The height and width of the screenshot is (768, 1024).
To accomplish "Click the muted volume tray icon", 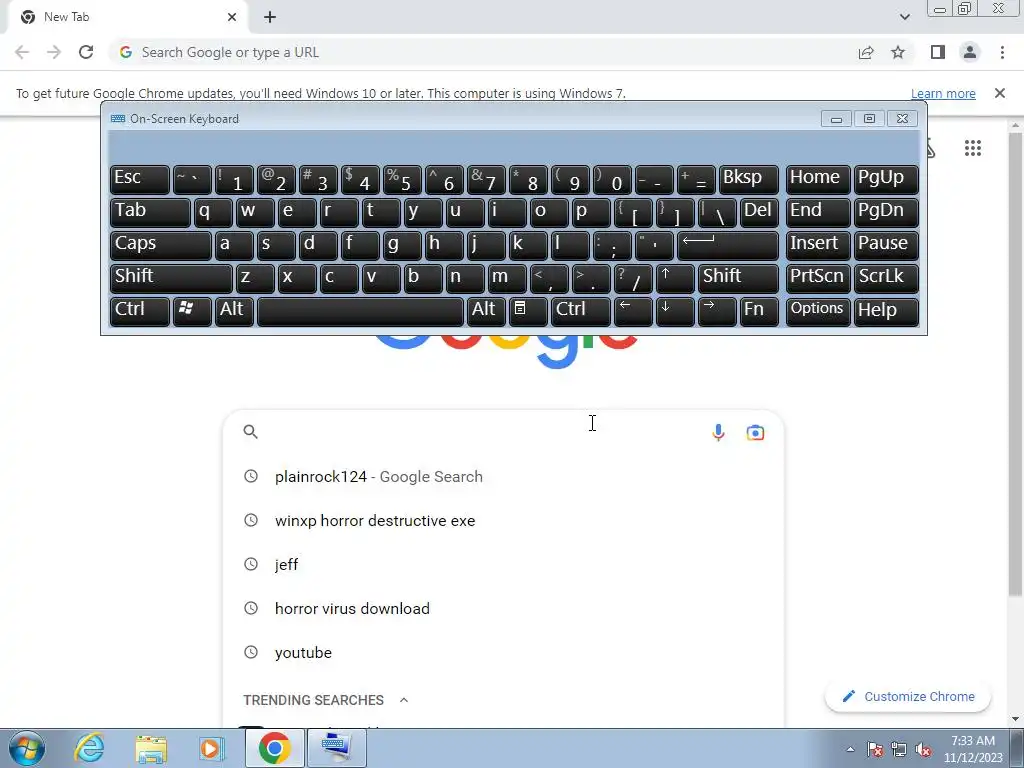I will coord(923,749).
